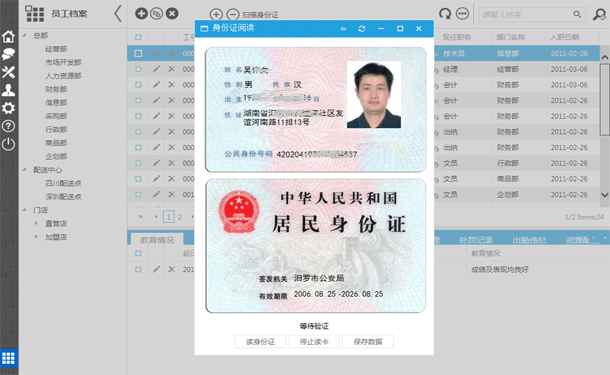610x375 pixels.
Task: Open the chat messages sidebar icon
Action: (8, 54)
